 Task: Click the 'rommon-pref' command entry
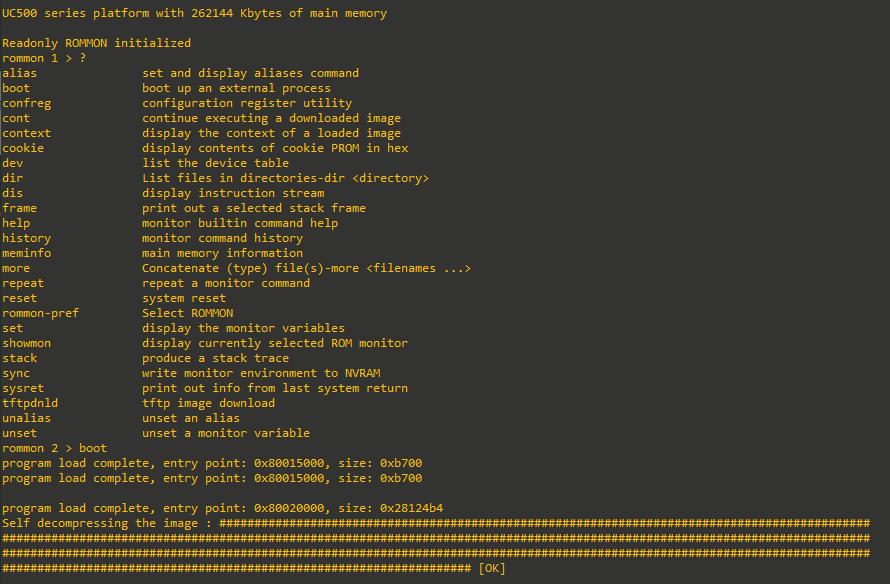click(40, 313)
